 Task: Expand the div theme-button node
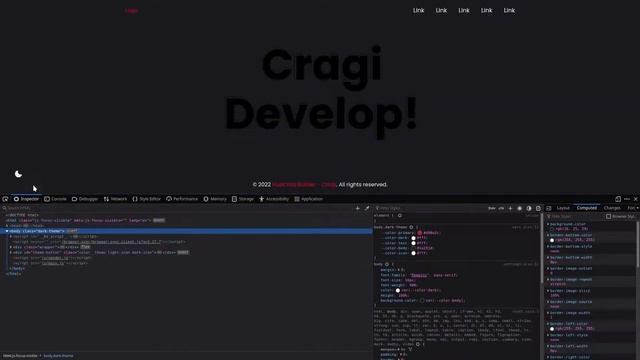[11, 252]
